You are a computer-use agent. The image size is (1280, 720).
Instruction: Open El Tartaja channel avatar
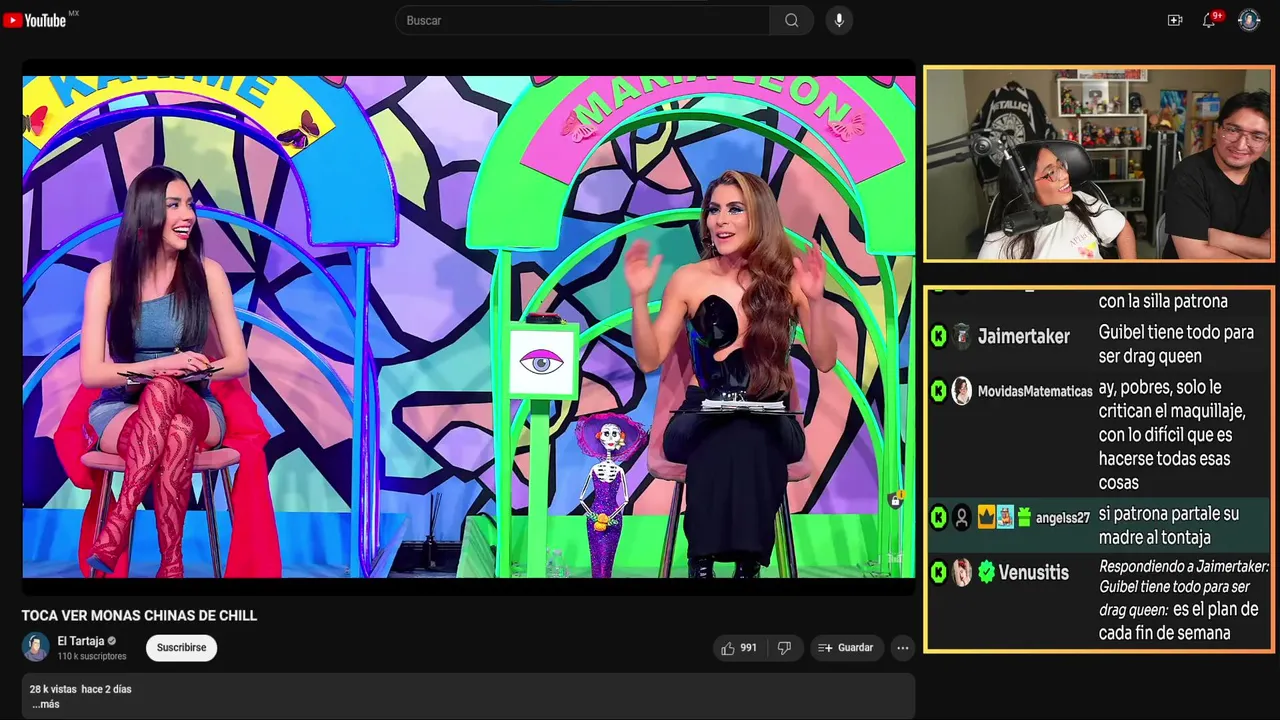pyautogui.click(x=36, y=647)
